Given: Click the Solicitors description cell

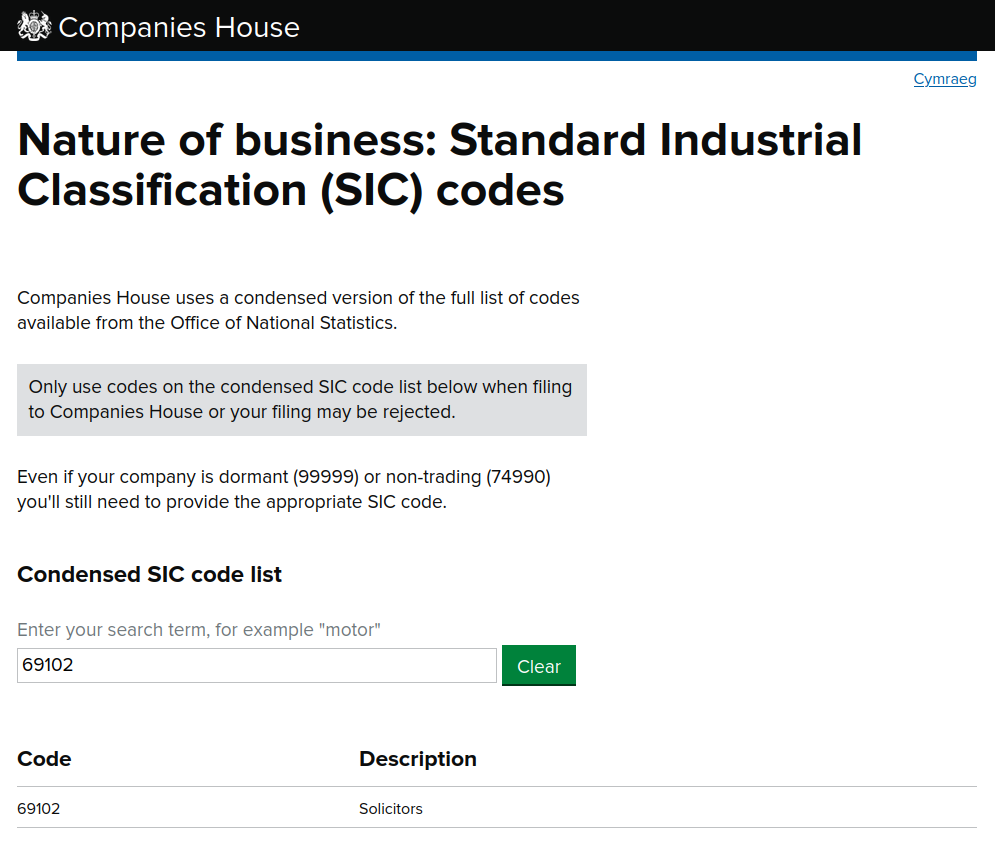Looking at the screenshot, I should pos(390,808).
